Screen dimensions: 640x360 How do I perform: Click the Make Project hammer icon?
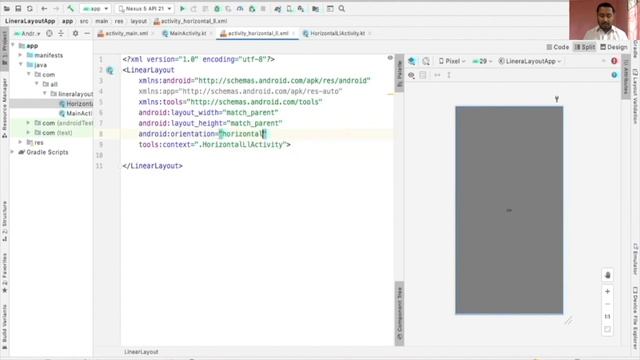tap(71, 9)
